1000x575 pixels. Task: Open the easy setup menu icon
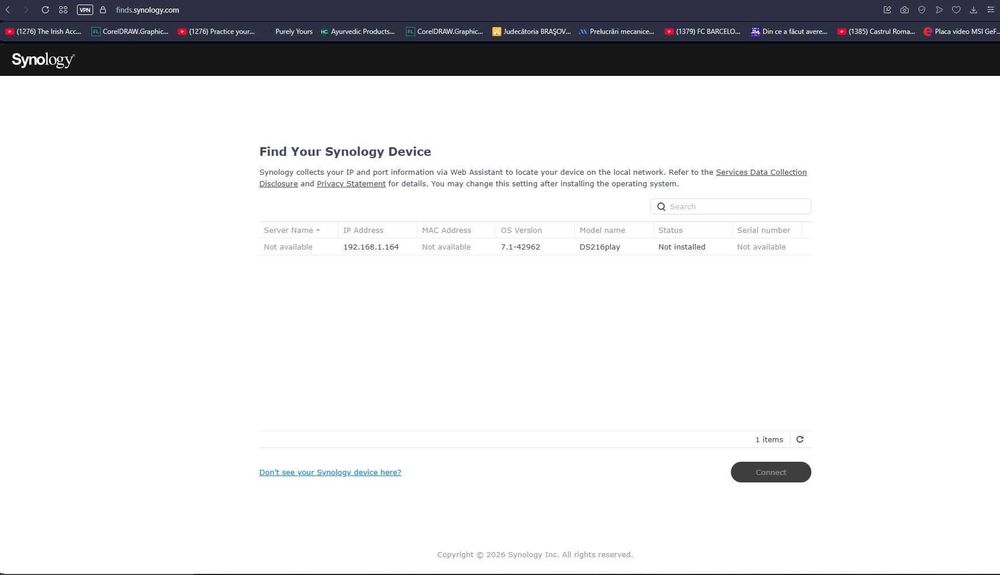tap(990, 10)
